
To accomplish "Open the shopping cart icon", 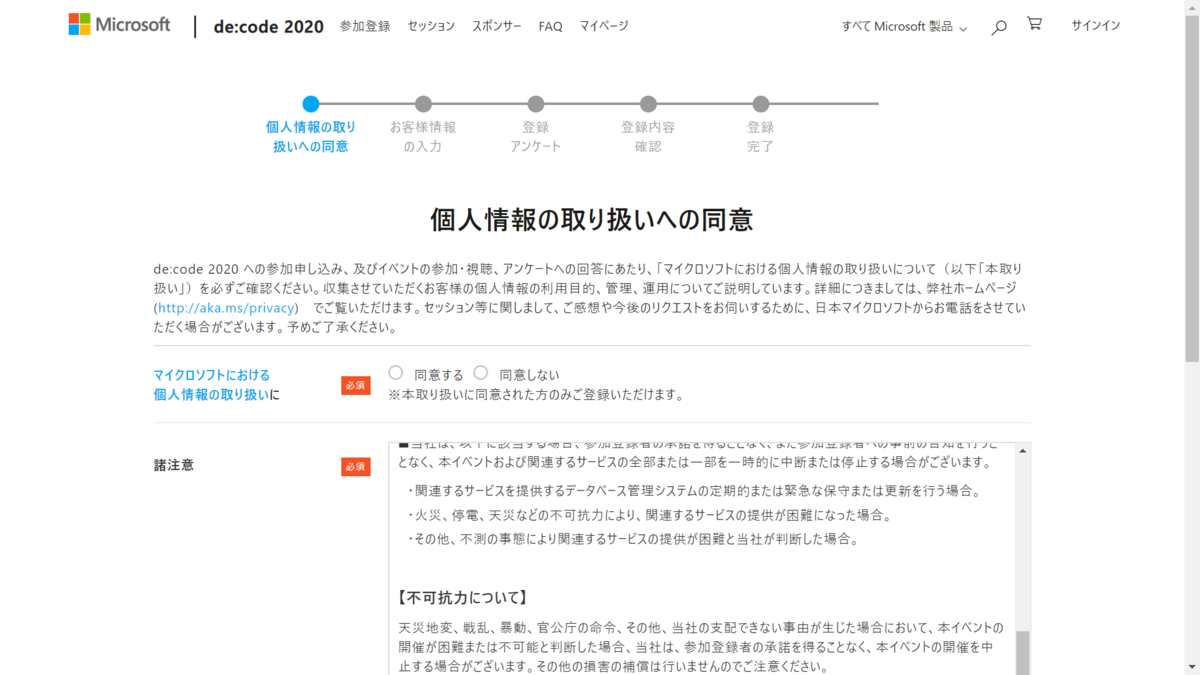I will click(1034, 24).
